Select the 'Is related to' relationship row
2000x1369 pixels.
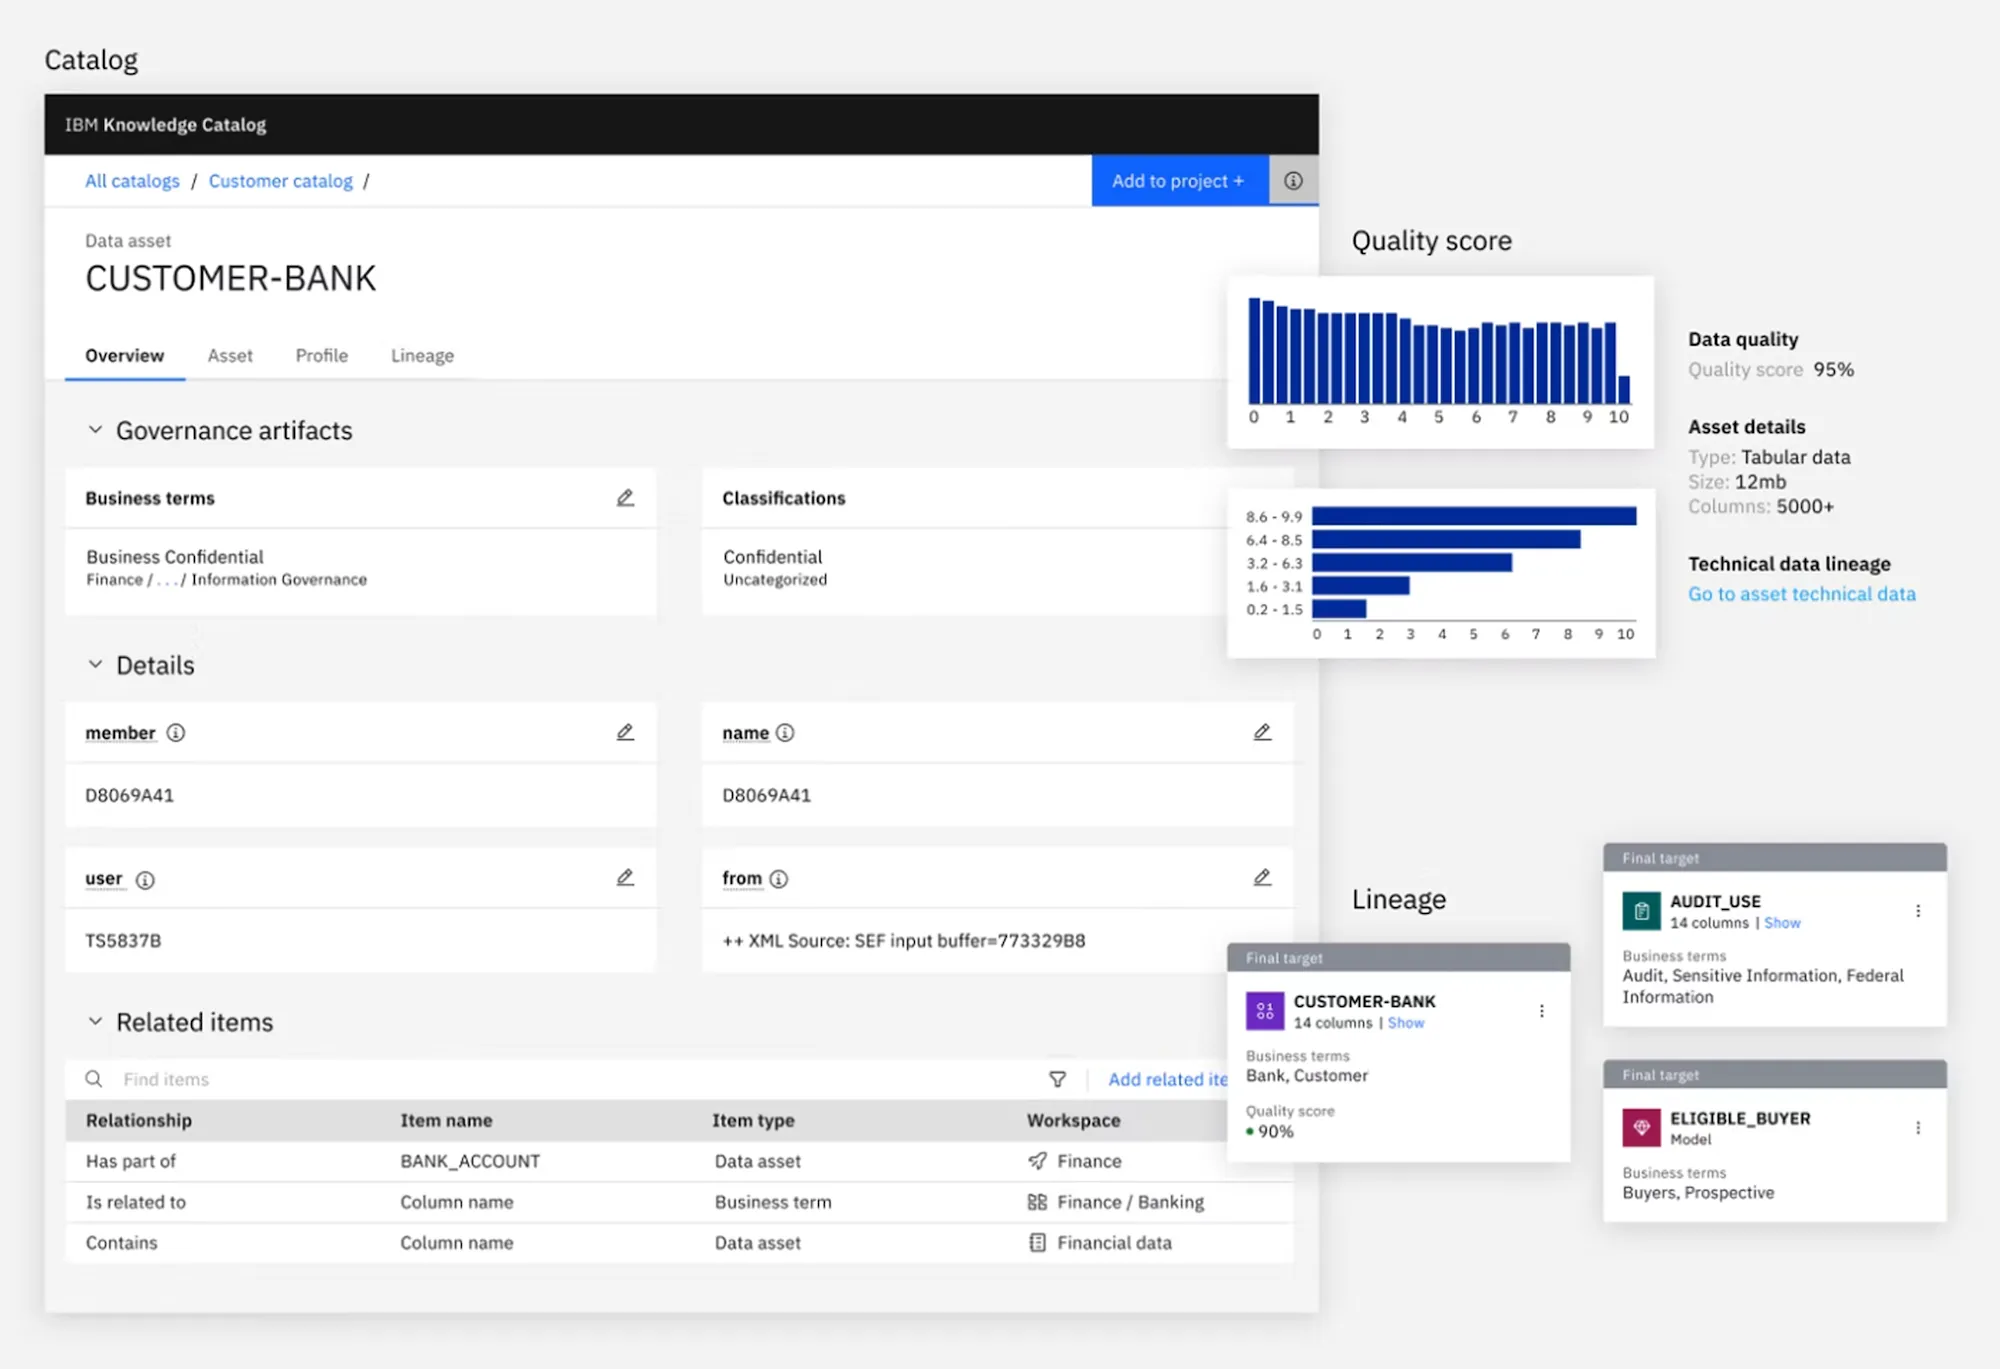679,1202
